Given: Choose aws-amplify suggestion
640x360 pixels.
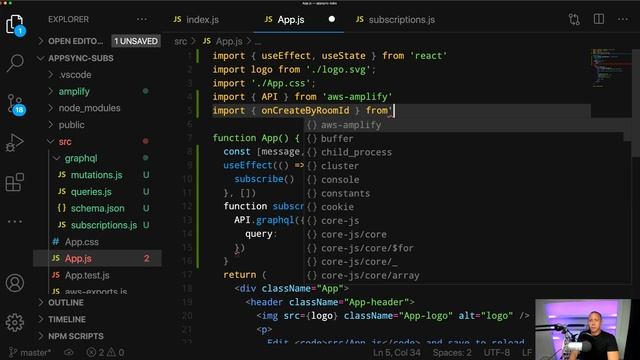Looking at the screenshot, I should click(x=467, y=125).
